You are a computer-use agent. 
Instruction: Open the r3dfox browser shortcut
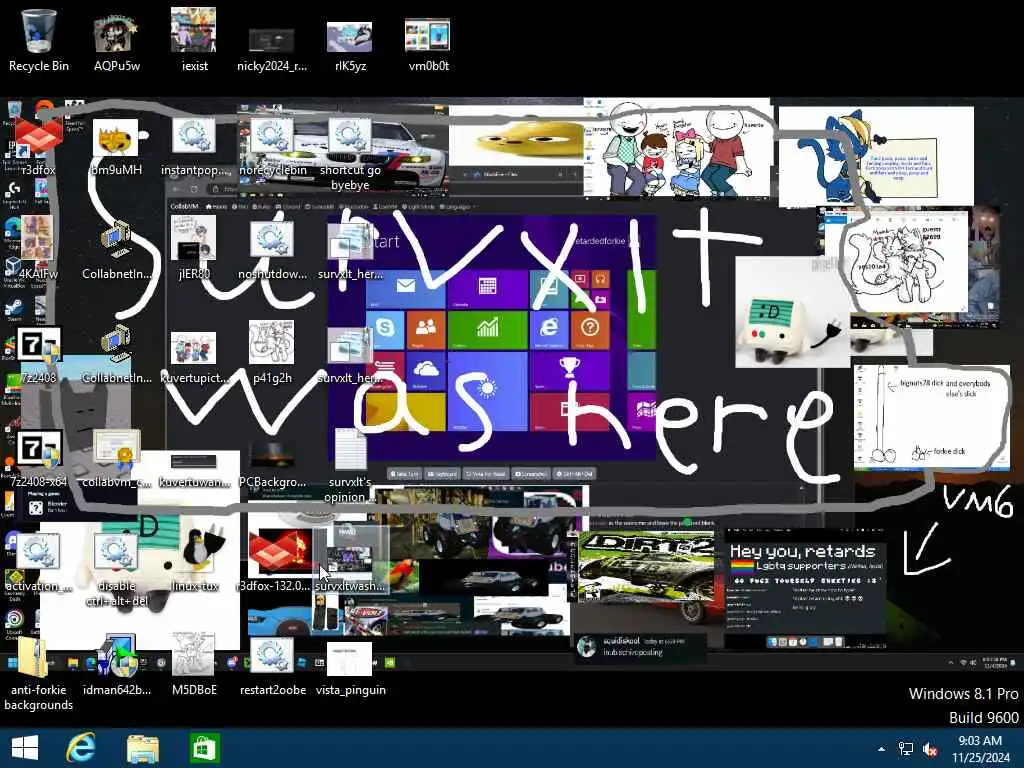(x=39, y=144)
